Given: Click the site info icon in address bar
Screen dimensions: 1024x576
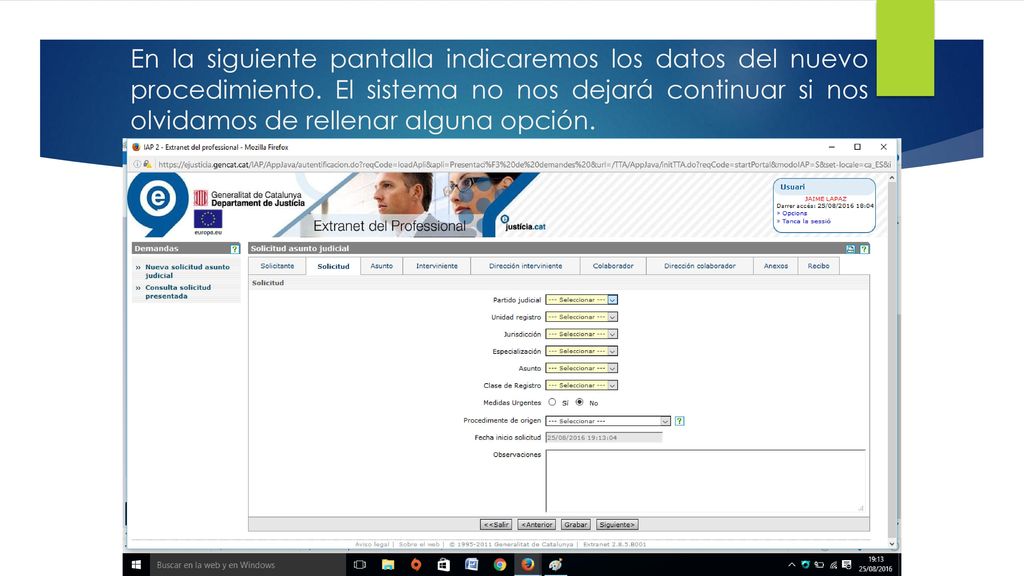Looking at the screenshot, I should click(137, 165).
